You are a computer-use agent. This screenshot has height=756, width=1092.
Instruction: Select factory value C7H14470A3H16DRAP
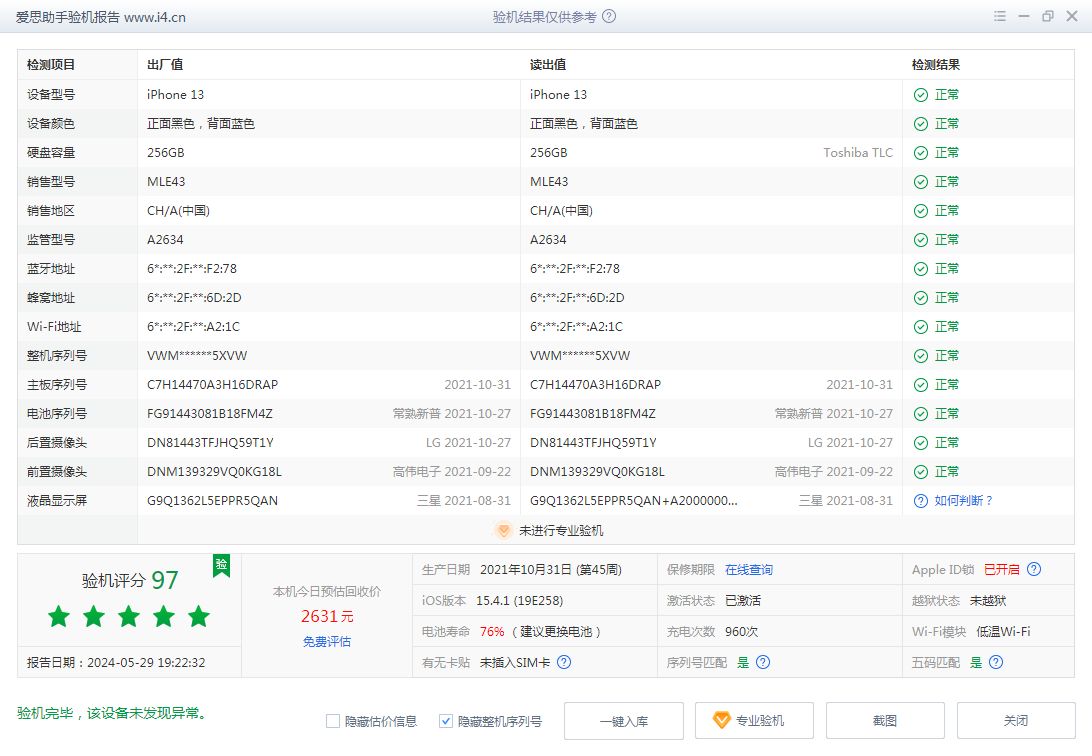coord(212,385)
